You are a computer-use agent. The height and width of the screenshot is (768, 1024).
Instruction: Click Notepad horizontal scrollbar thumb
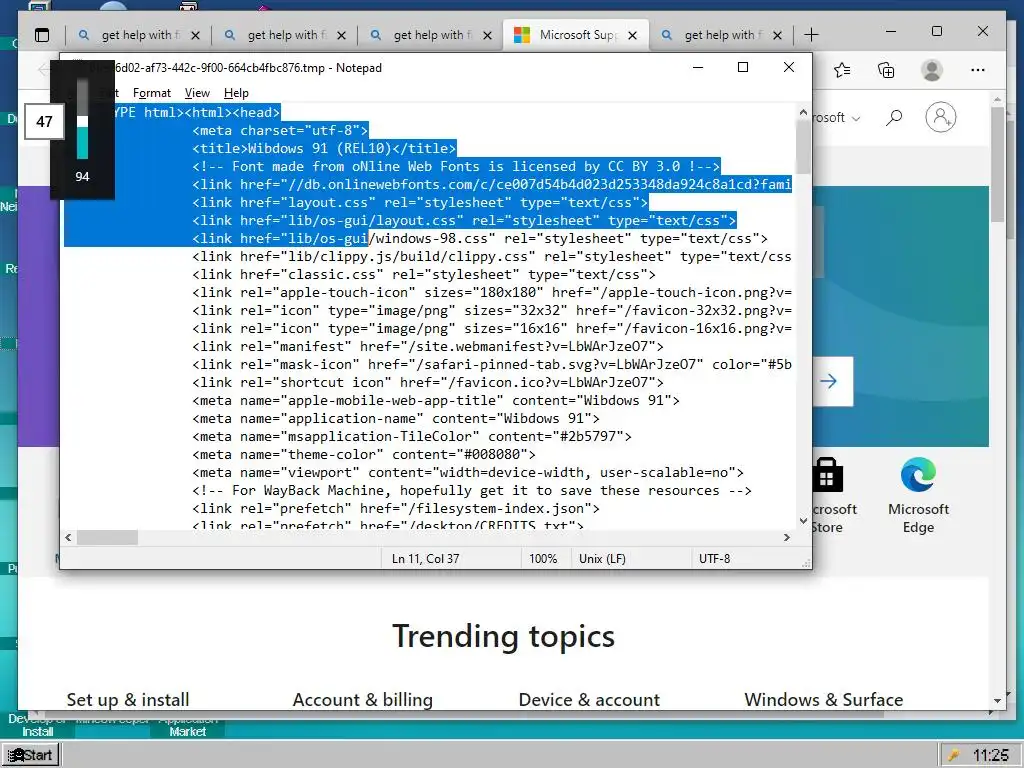coord(107,537)
